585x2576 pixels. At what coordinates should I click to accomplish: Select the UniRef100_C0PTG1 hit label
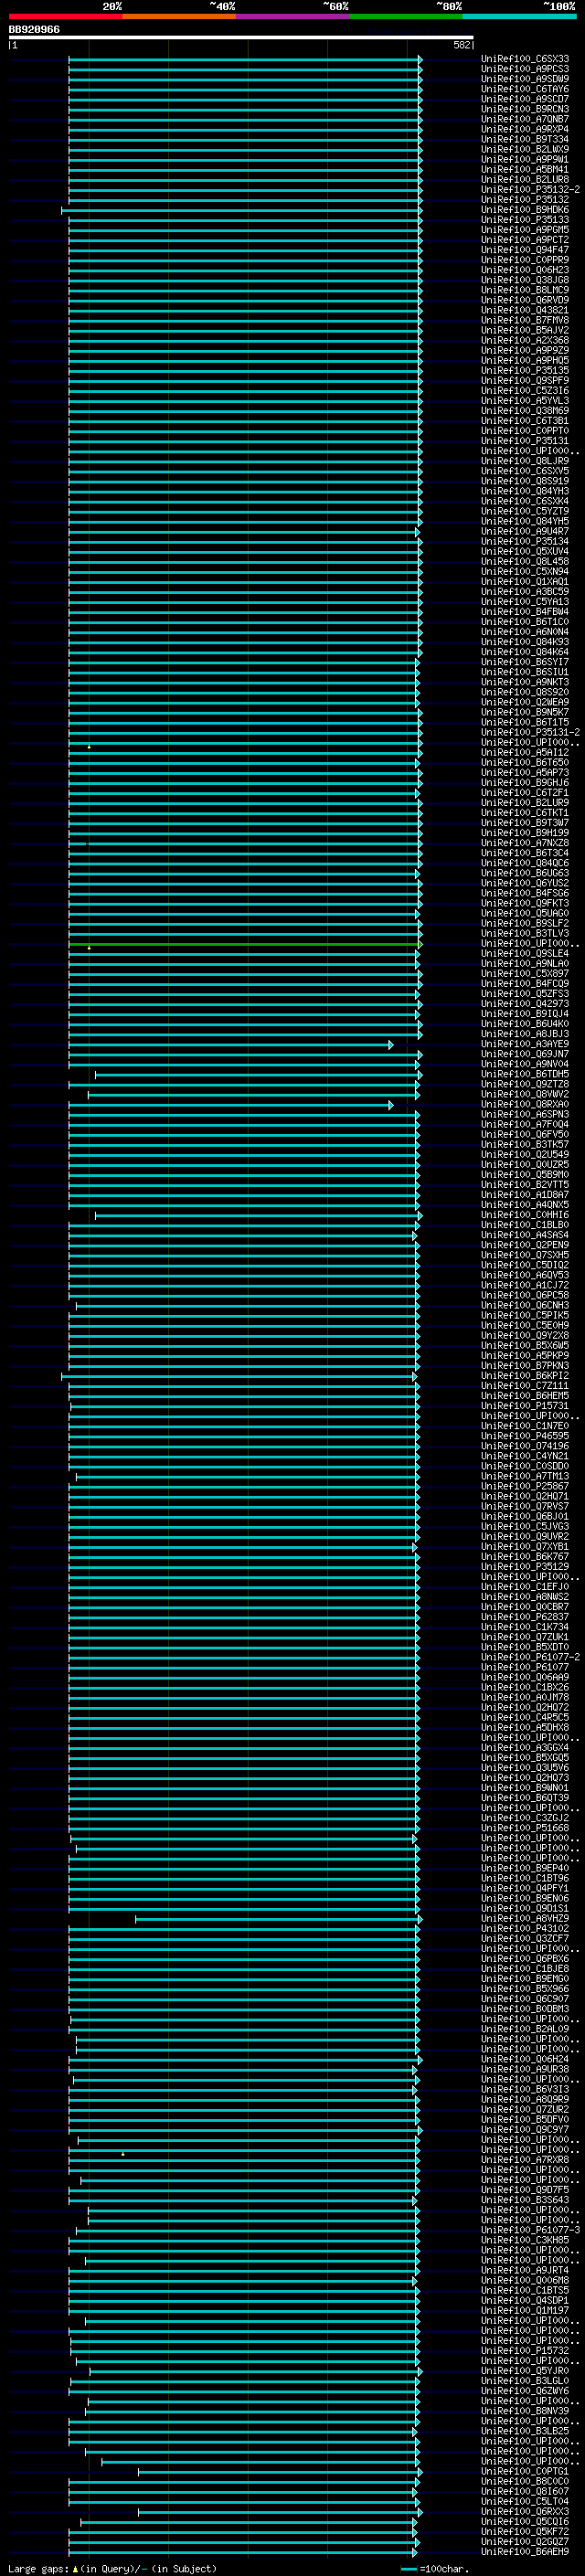(x=525, y=2472)
